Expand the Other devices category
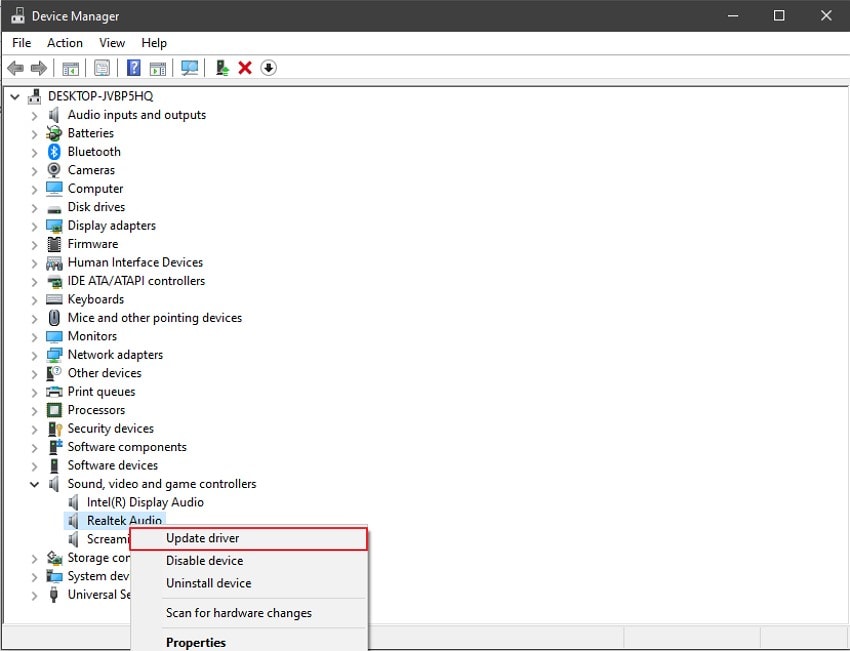 pos(34,374)
